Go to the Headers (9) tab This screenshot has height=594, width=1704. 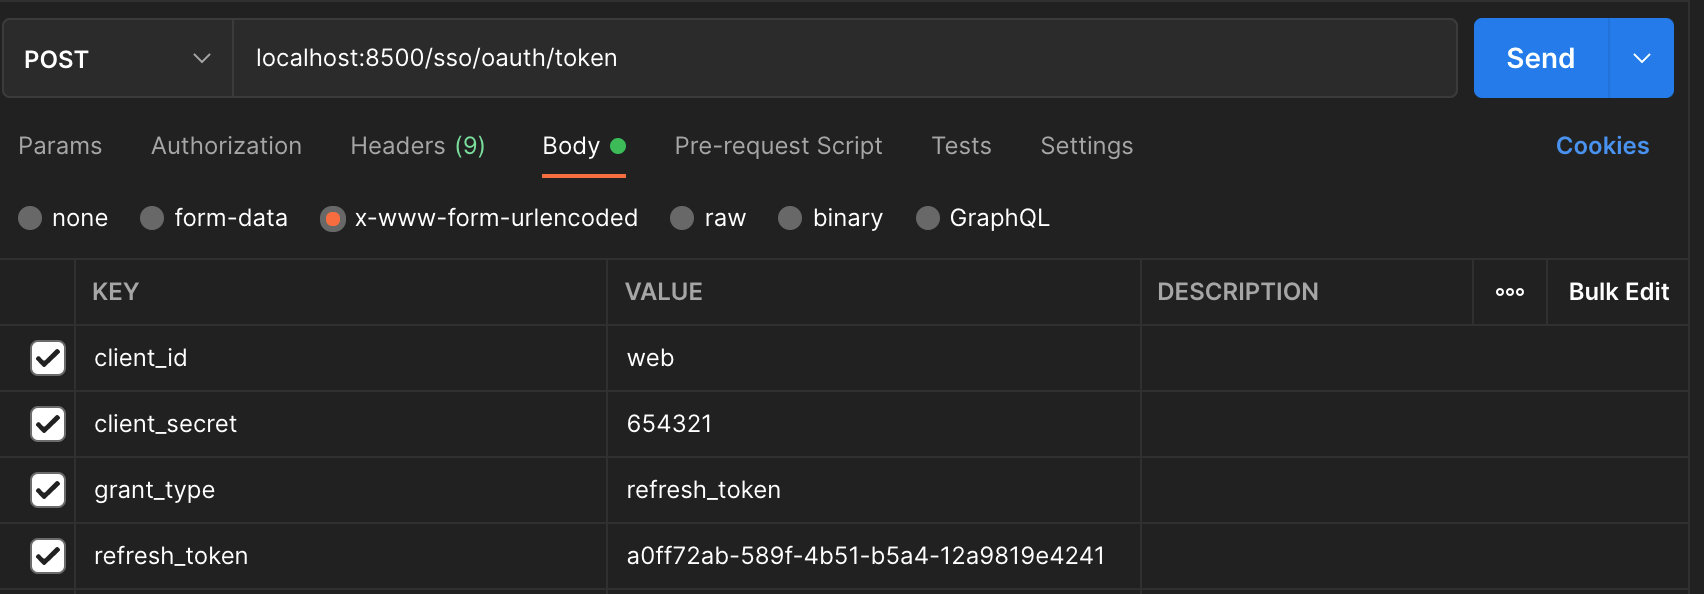pyautogui.click(x=417, y=146)
